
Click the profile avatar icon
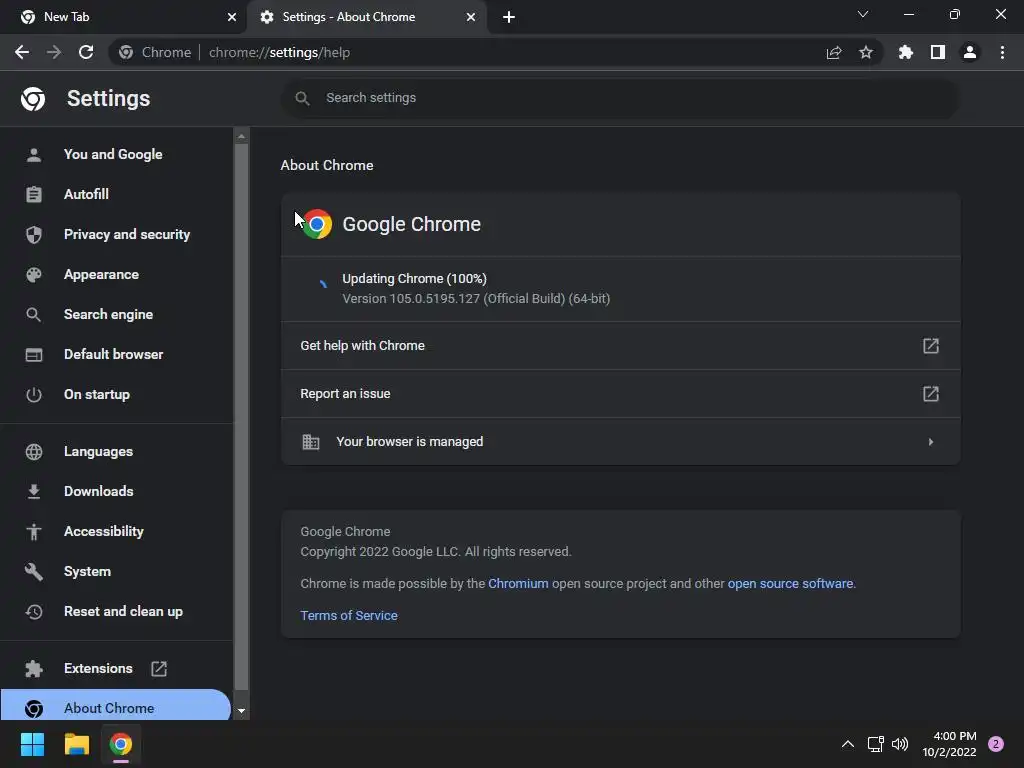(x=970, y=52)
